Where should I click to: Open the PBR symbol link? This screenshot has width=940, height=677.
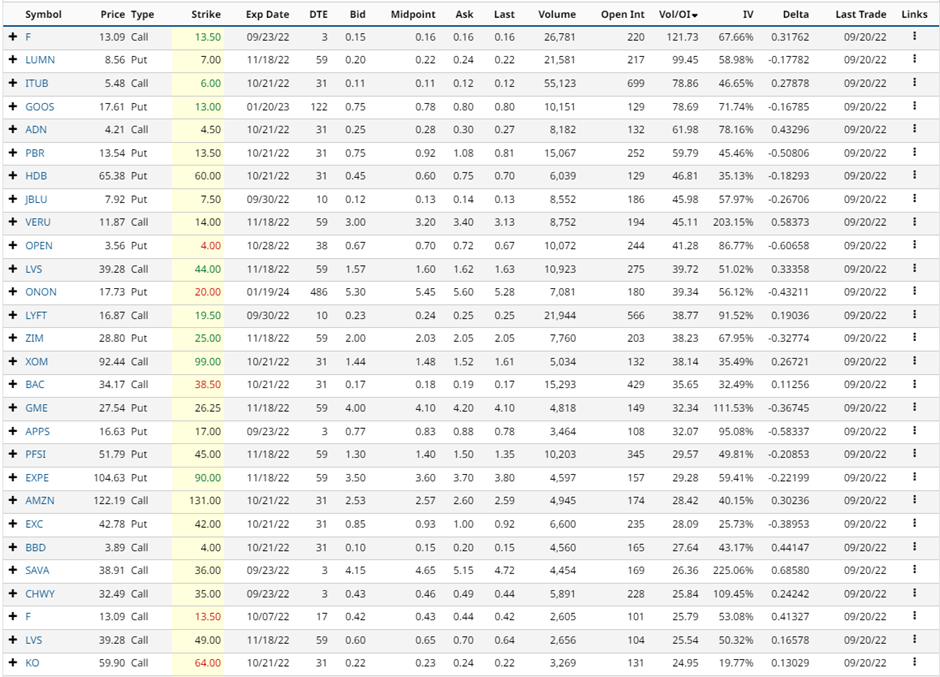[35, 153]
